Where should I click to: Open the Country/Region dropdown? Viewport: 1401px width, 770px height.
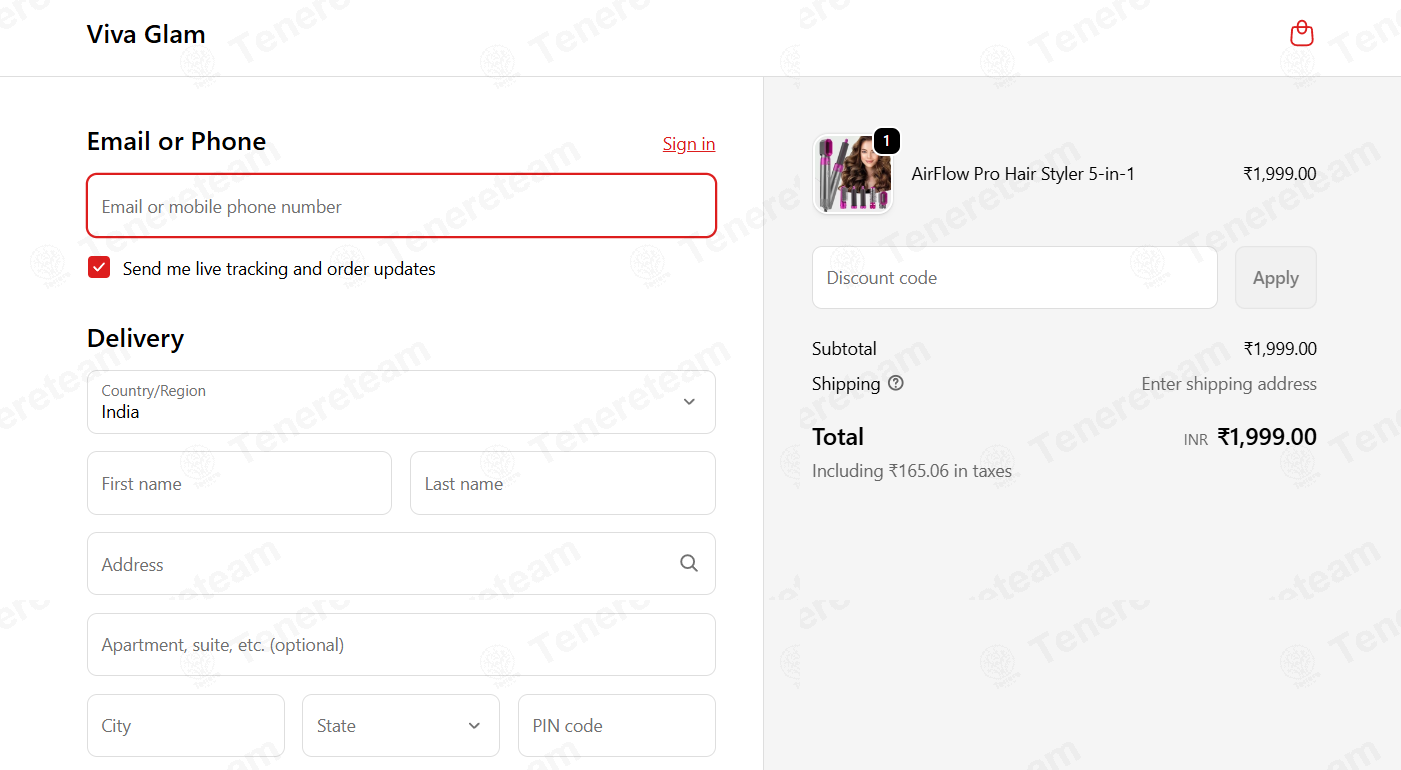click(401, 402)
